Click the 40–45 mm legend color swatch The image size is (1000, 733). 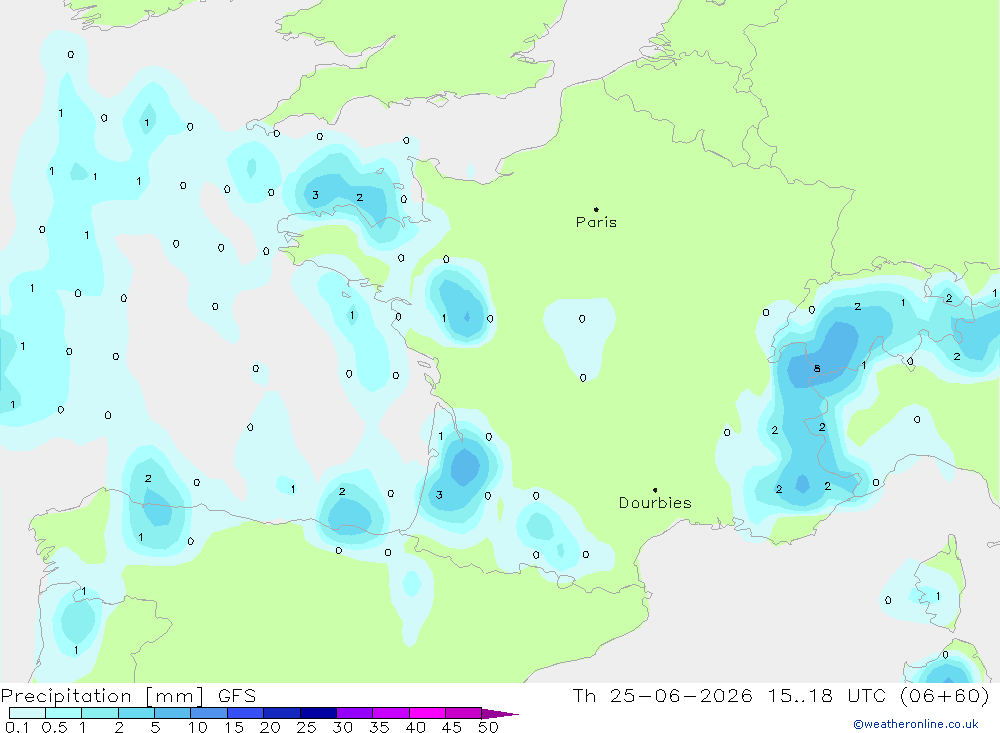pyautogui.click(x=427, y=713)
